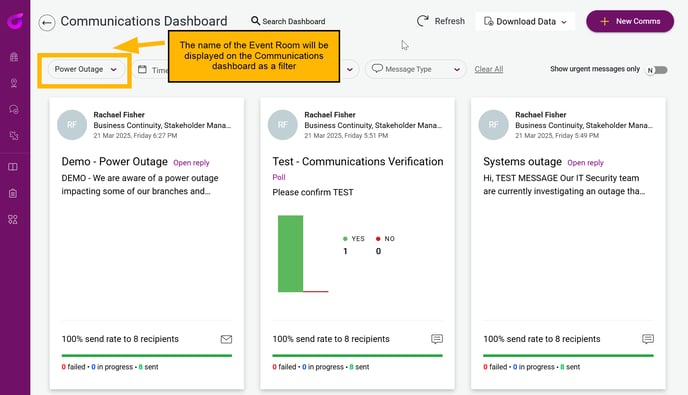688x395 pixels.
Task: Click the back arrow beside Communications Dashboard
Action: [x=47, y=22]
